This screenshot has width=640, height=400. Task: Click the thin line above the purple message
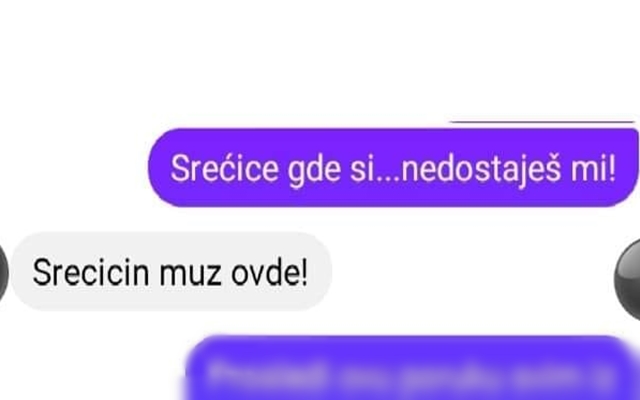point(542,122)
